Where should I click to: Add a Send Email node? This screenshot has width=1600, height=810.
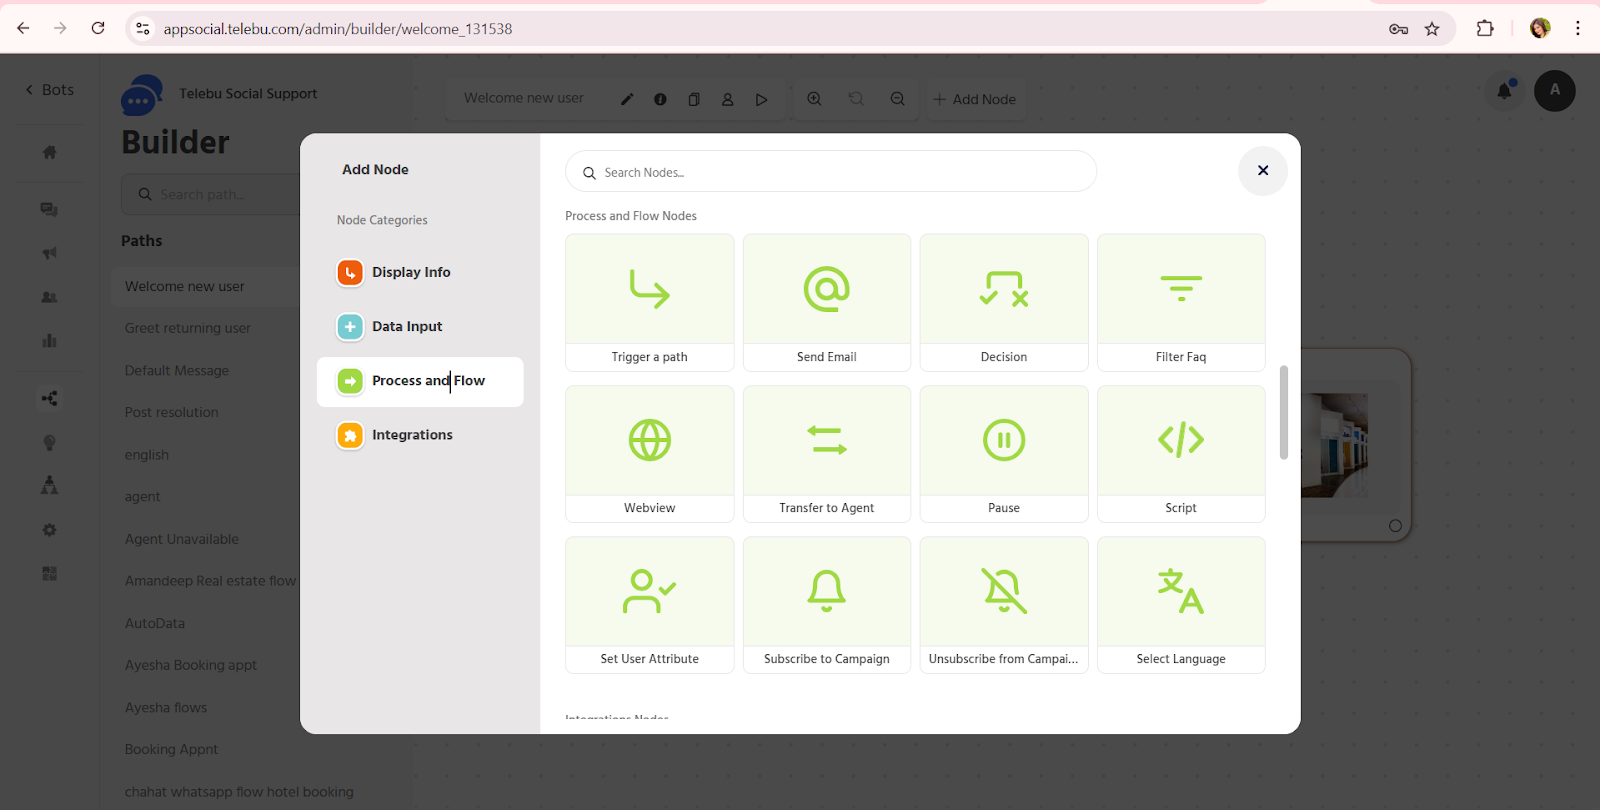click(826, 302)
